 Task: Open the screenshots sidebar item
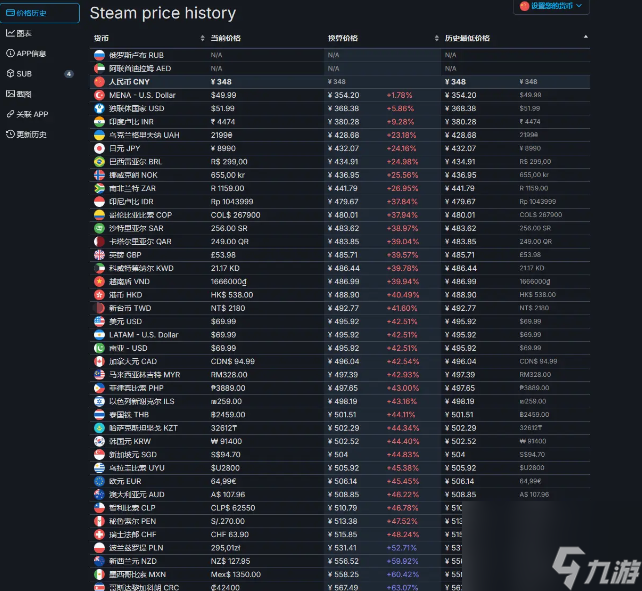19,94
